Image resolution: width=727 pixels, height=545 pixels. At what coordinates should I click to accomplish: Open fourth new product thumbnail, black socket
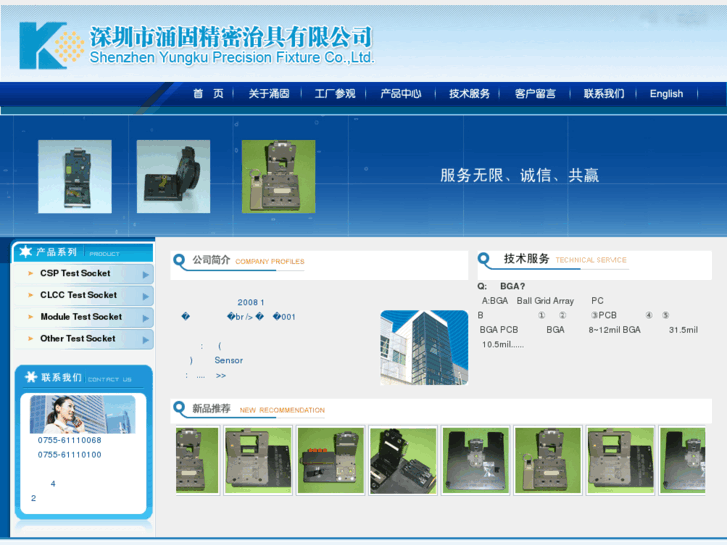pos(403,460)
